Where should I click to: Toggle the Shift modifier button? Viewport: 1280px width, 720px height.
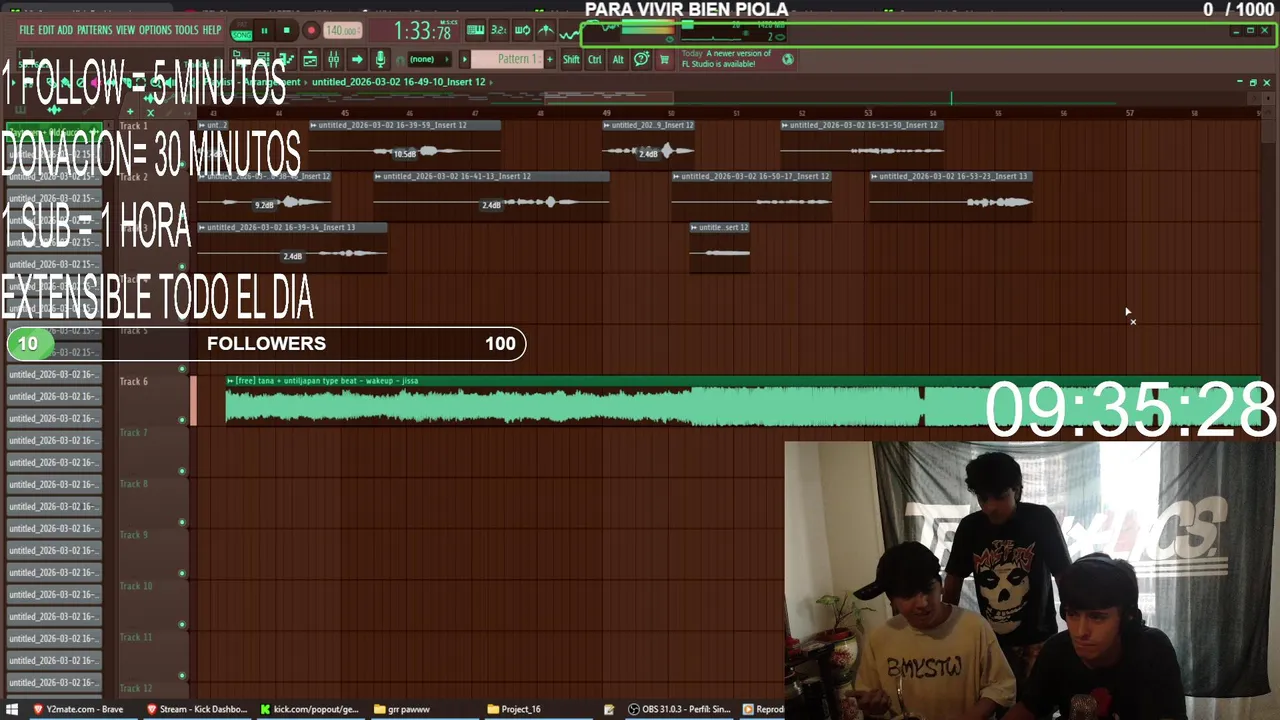click(571, 59)
